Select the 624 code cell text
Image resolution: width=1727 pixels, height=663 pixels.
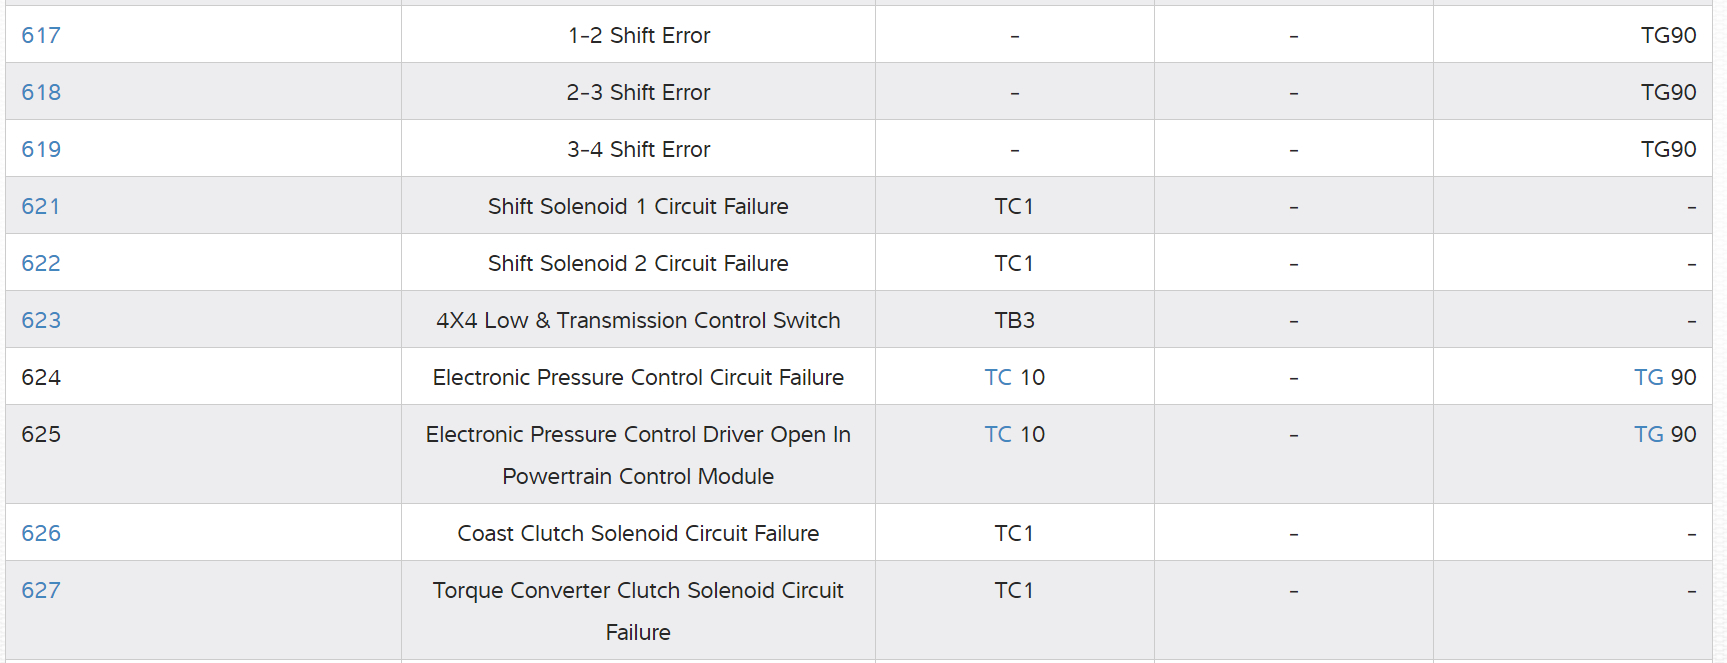tap(41, 378)
